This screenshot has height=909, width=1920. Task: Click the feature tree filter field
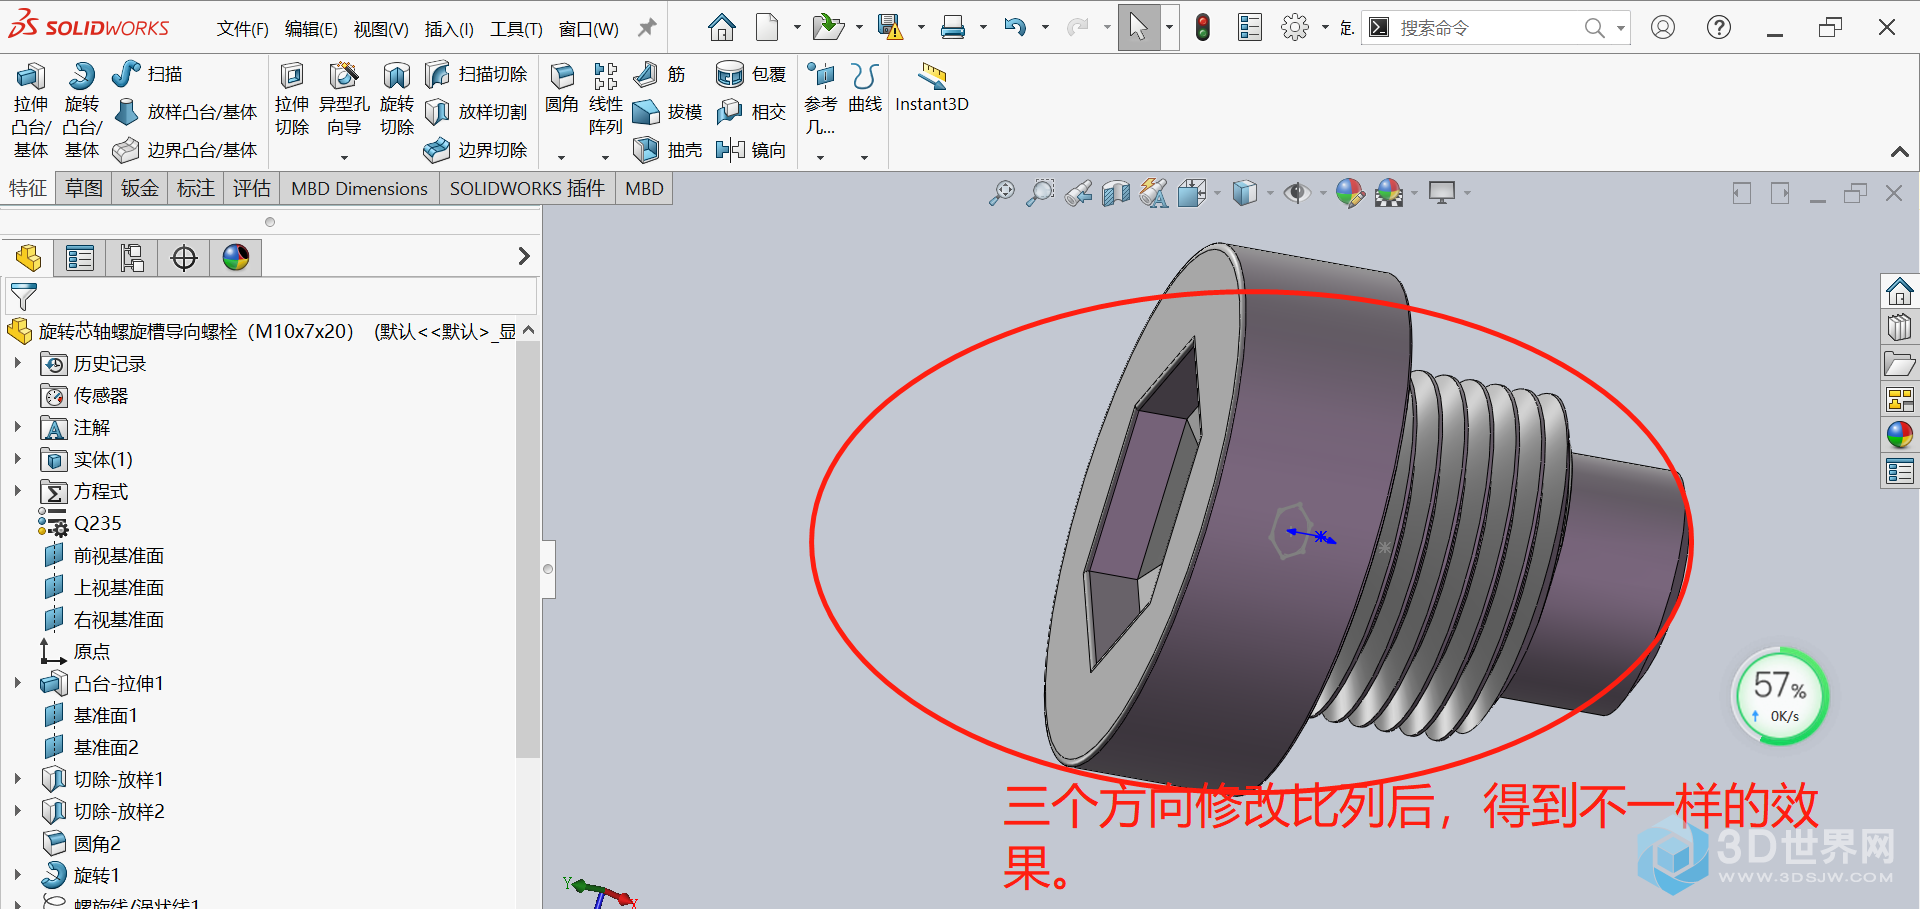270,296
